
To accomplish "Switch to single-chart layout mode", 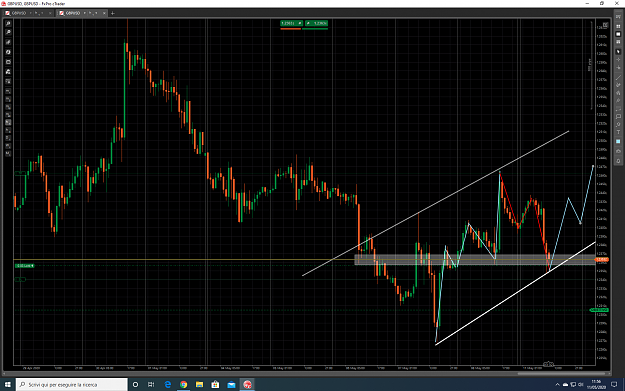I will 618,34.
